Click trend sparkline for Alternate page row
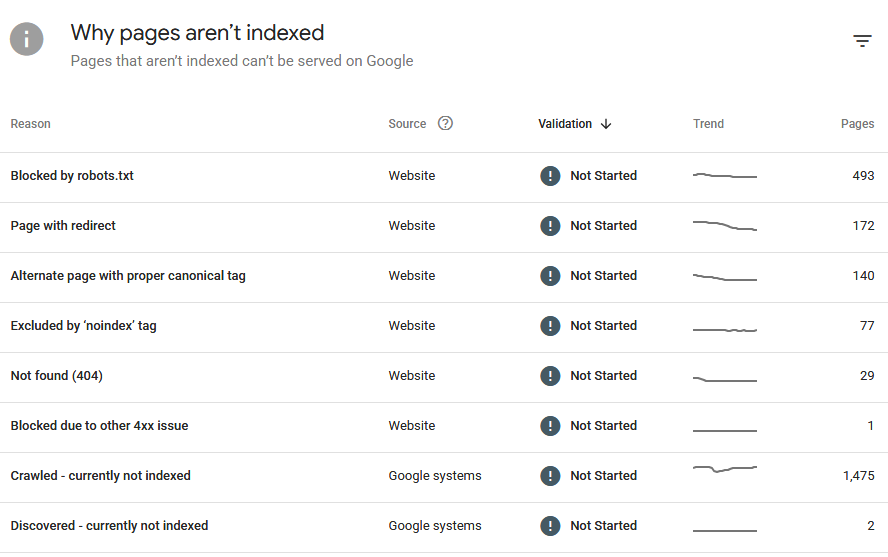 (x=725, y=277)
